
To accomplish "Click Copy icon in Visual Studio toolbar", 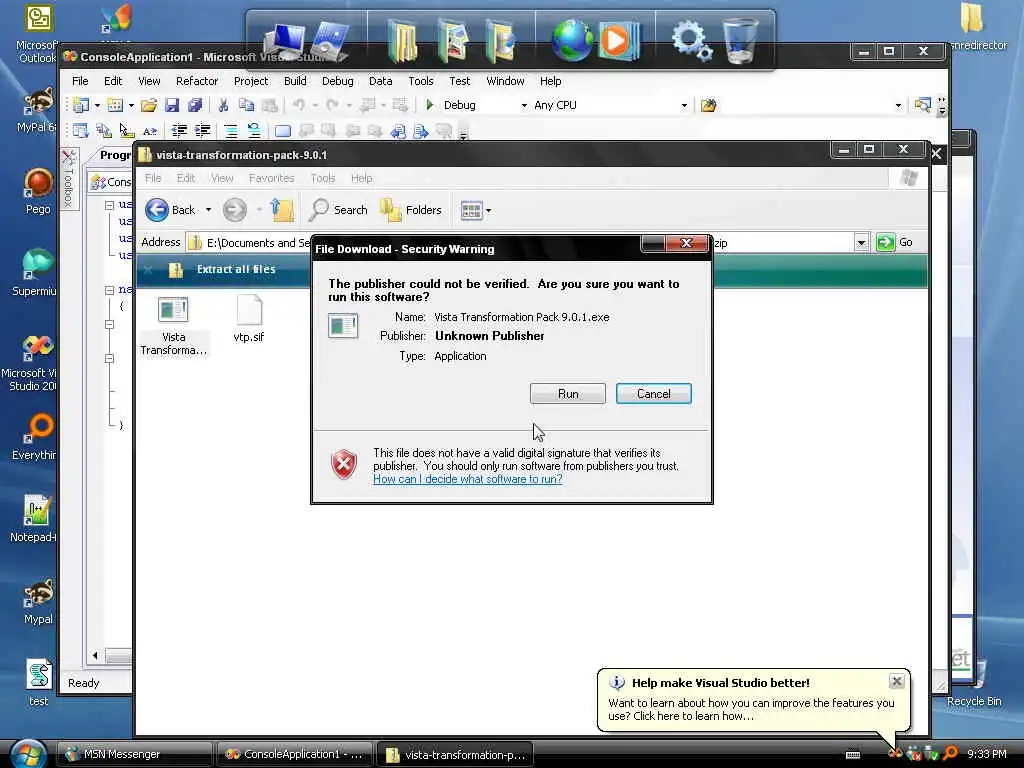I will [x=246, y=105].
